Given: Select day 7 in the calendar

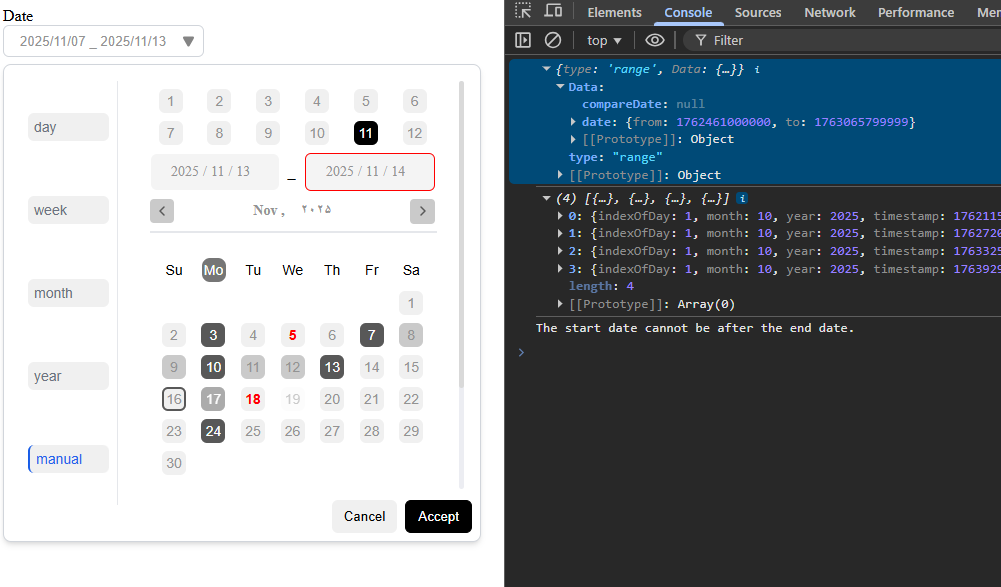Looking at the screenshot, I should pos(372,335).
